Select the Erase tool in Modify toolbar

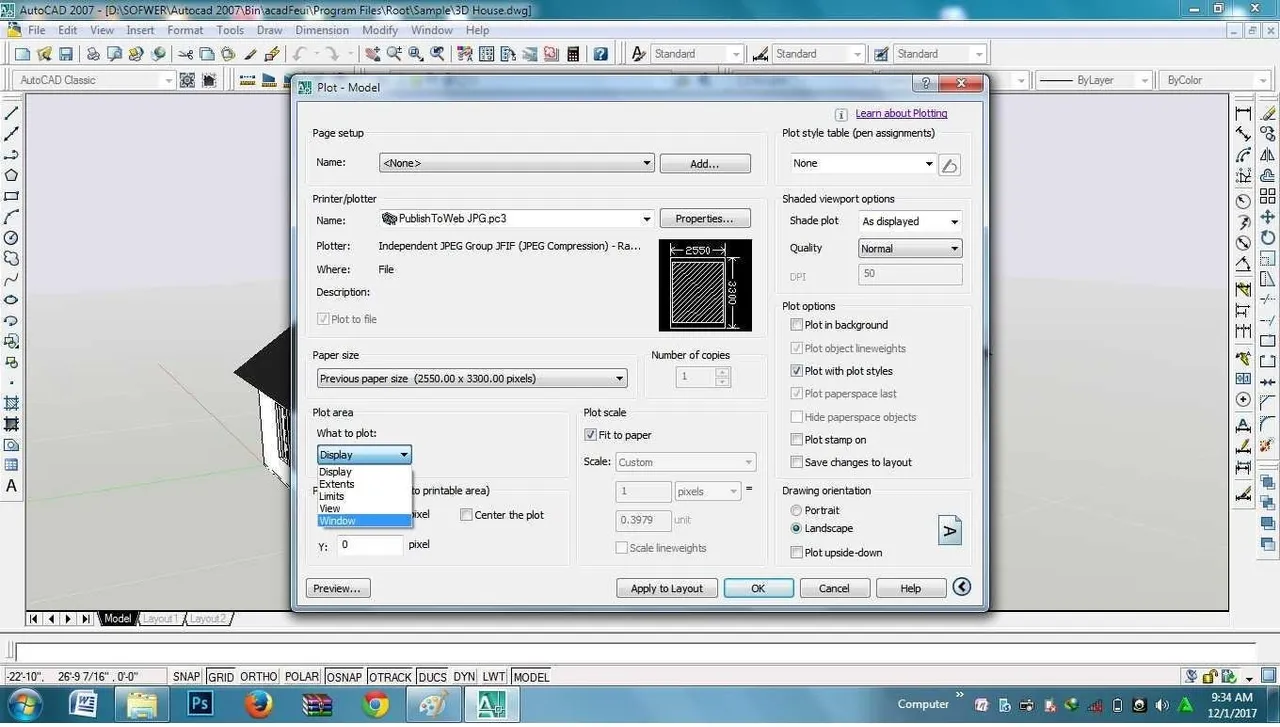(1267, 113)
